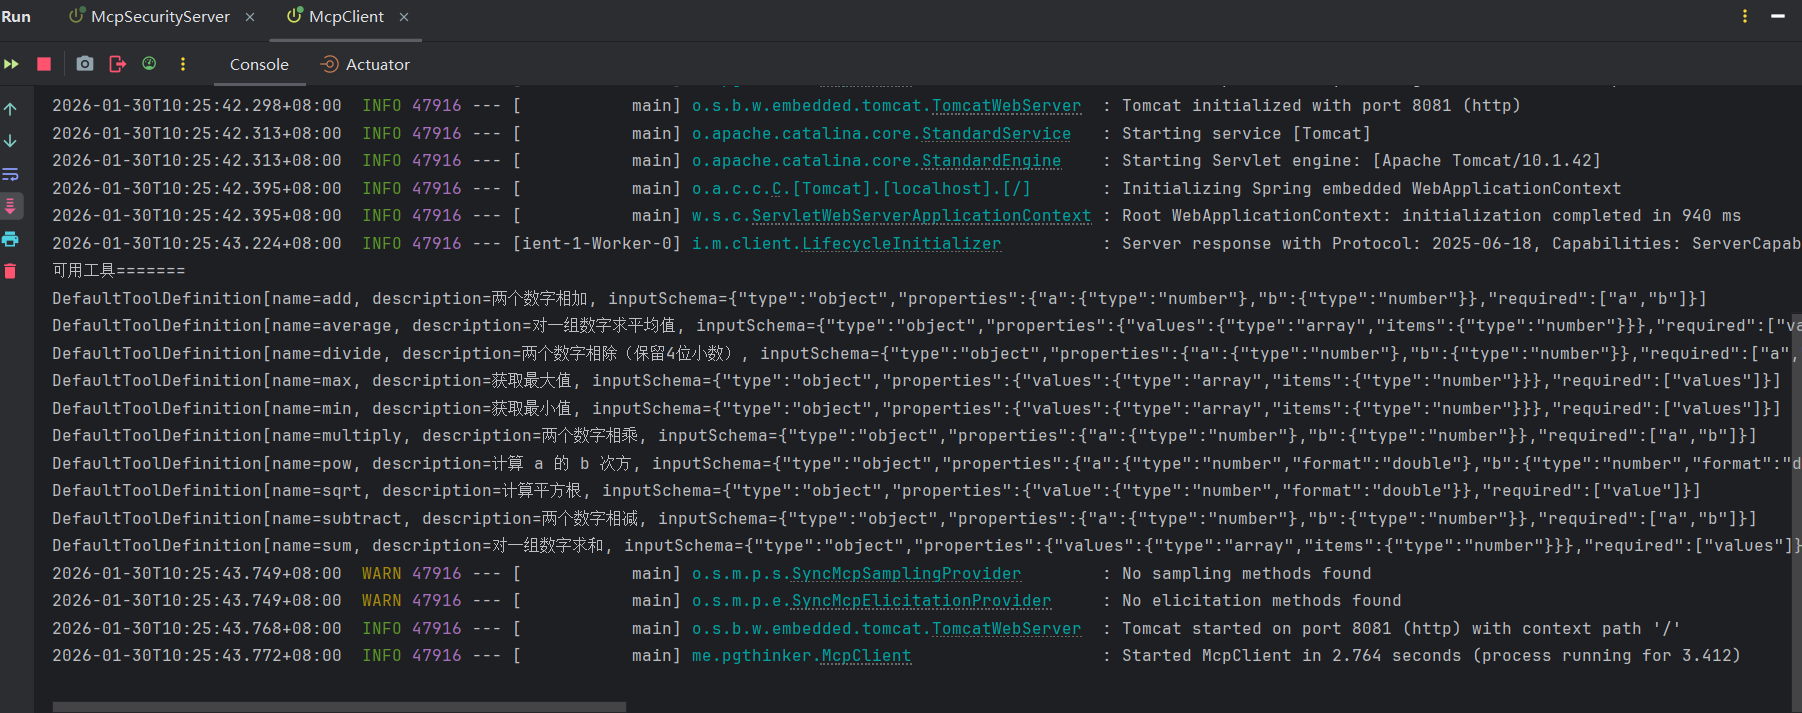Jump down the stack trace arrow
The image size is (1802, 713).
(x=10, y=141)
